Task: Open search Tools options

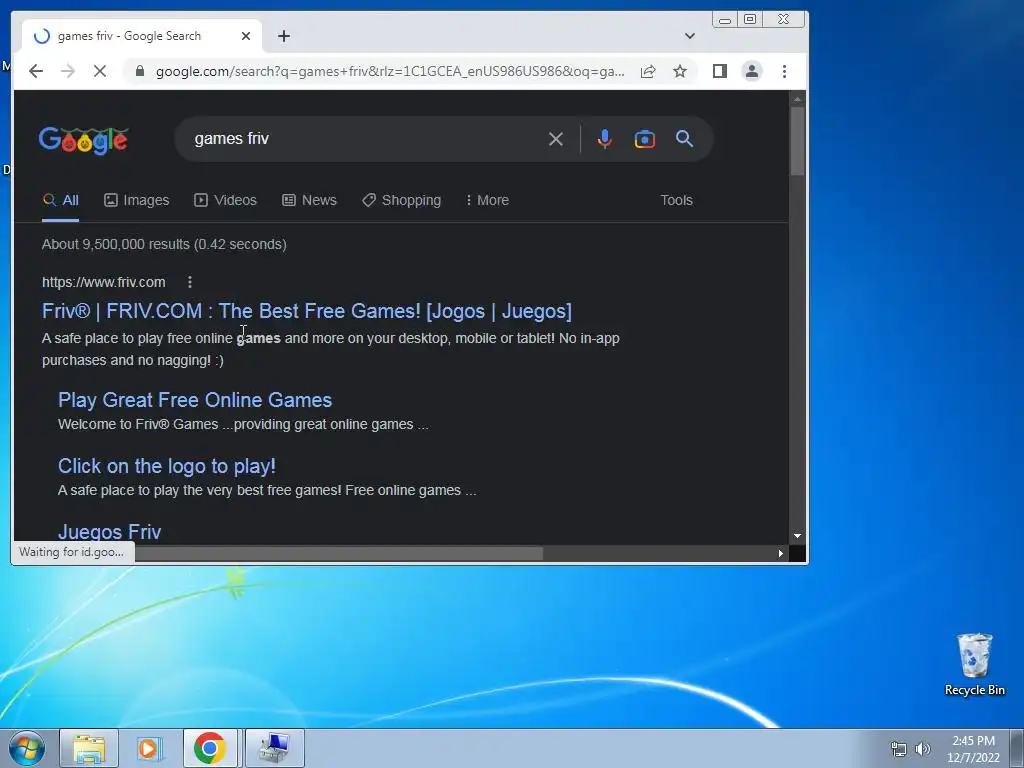Action: (x=677, y=200)
